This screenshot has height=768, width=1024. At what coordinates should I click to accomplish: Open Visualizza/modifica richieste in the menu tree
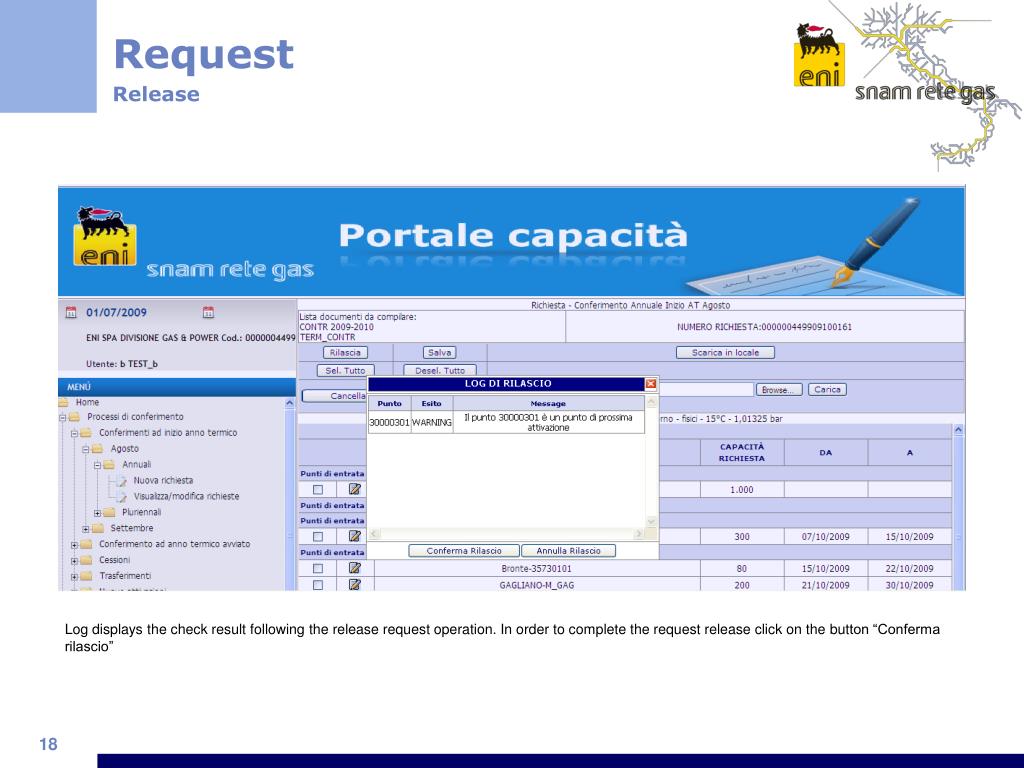pos(186,496)
